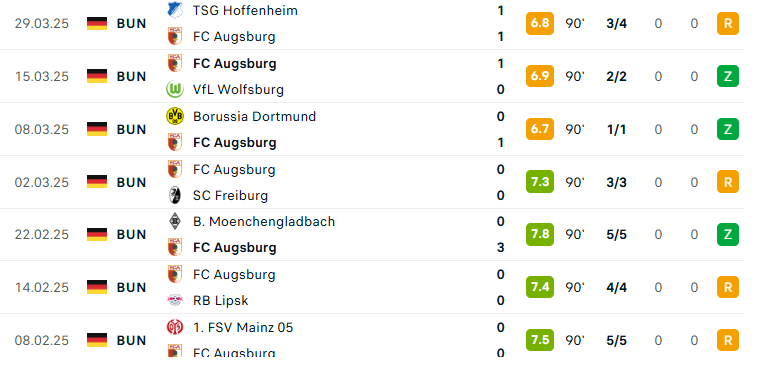Click the B. Moenchengladbach club crest

[x=175, y=221]
